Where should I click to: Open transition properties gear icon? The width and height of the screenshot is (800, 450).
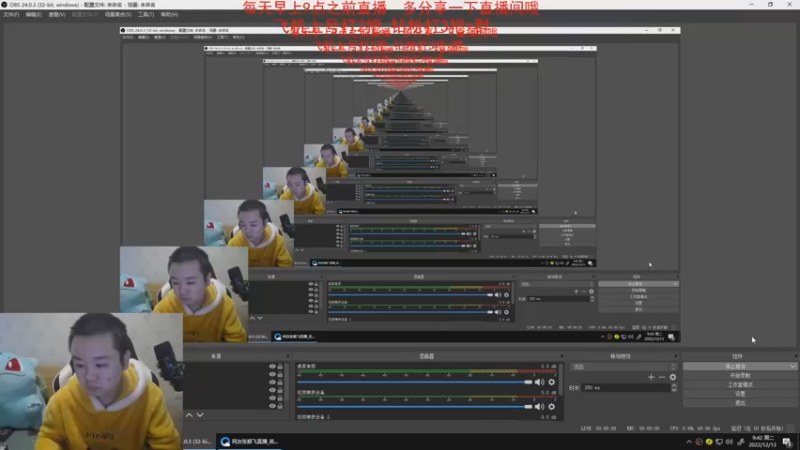672,377
